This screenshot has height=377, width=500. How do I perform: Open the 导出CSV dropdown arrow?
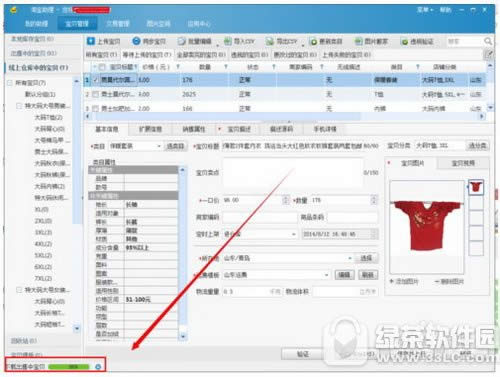303,44
